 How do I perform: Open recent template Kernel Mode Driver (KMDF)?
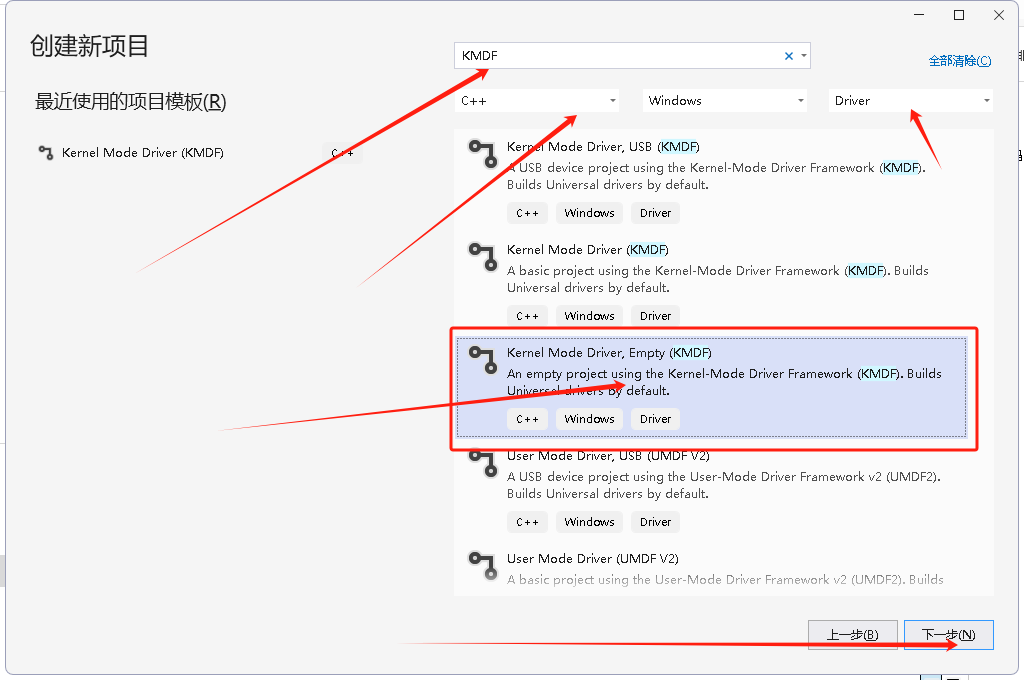coord(142,153)
